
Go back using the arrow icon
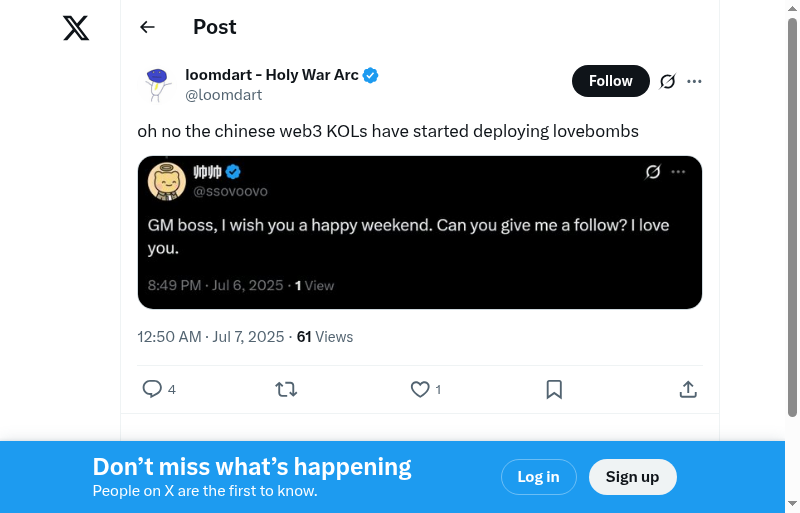(148, 27)
